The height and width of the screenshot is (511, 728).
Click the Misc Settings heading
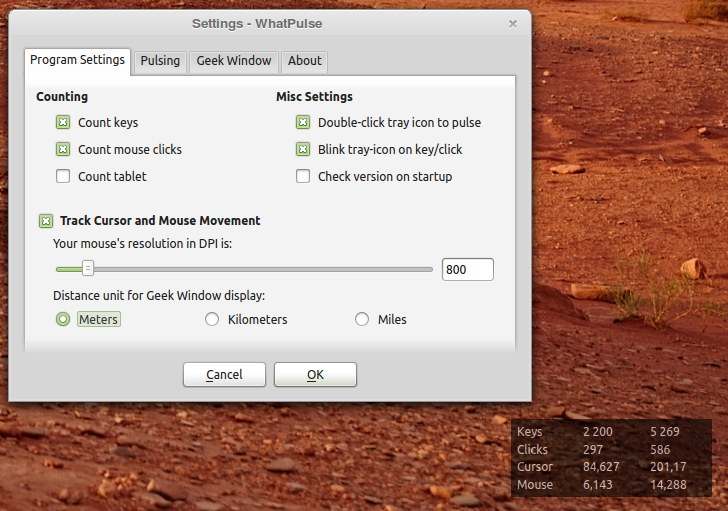coord(314,97)
